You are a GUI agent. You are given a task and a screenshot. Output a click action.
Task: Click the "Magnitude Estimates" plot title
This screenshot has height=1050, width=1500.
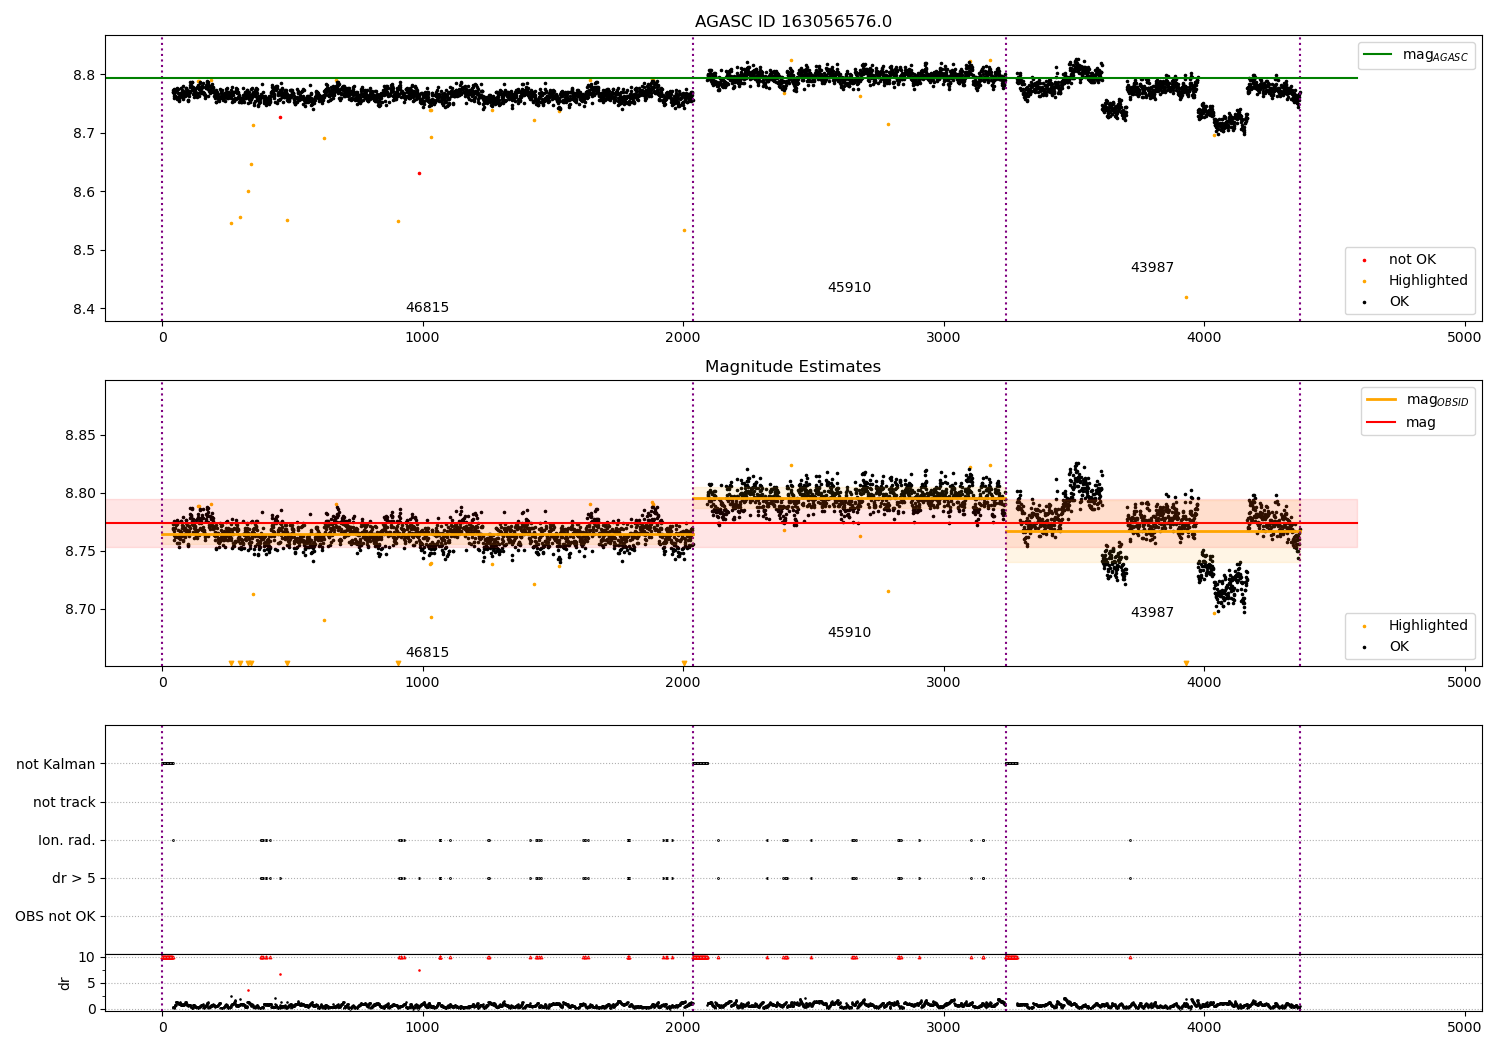tap(793, 367)
